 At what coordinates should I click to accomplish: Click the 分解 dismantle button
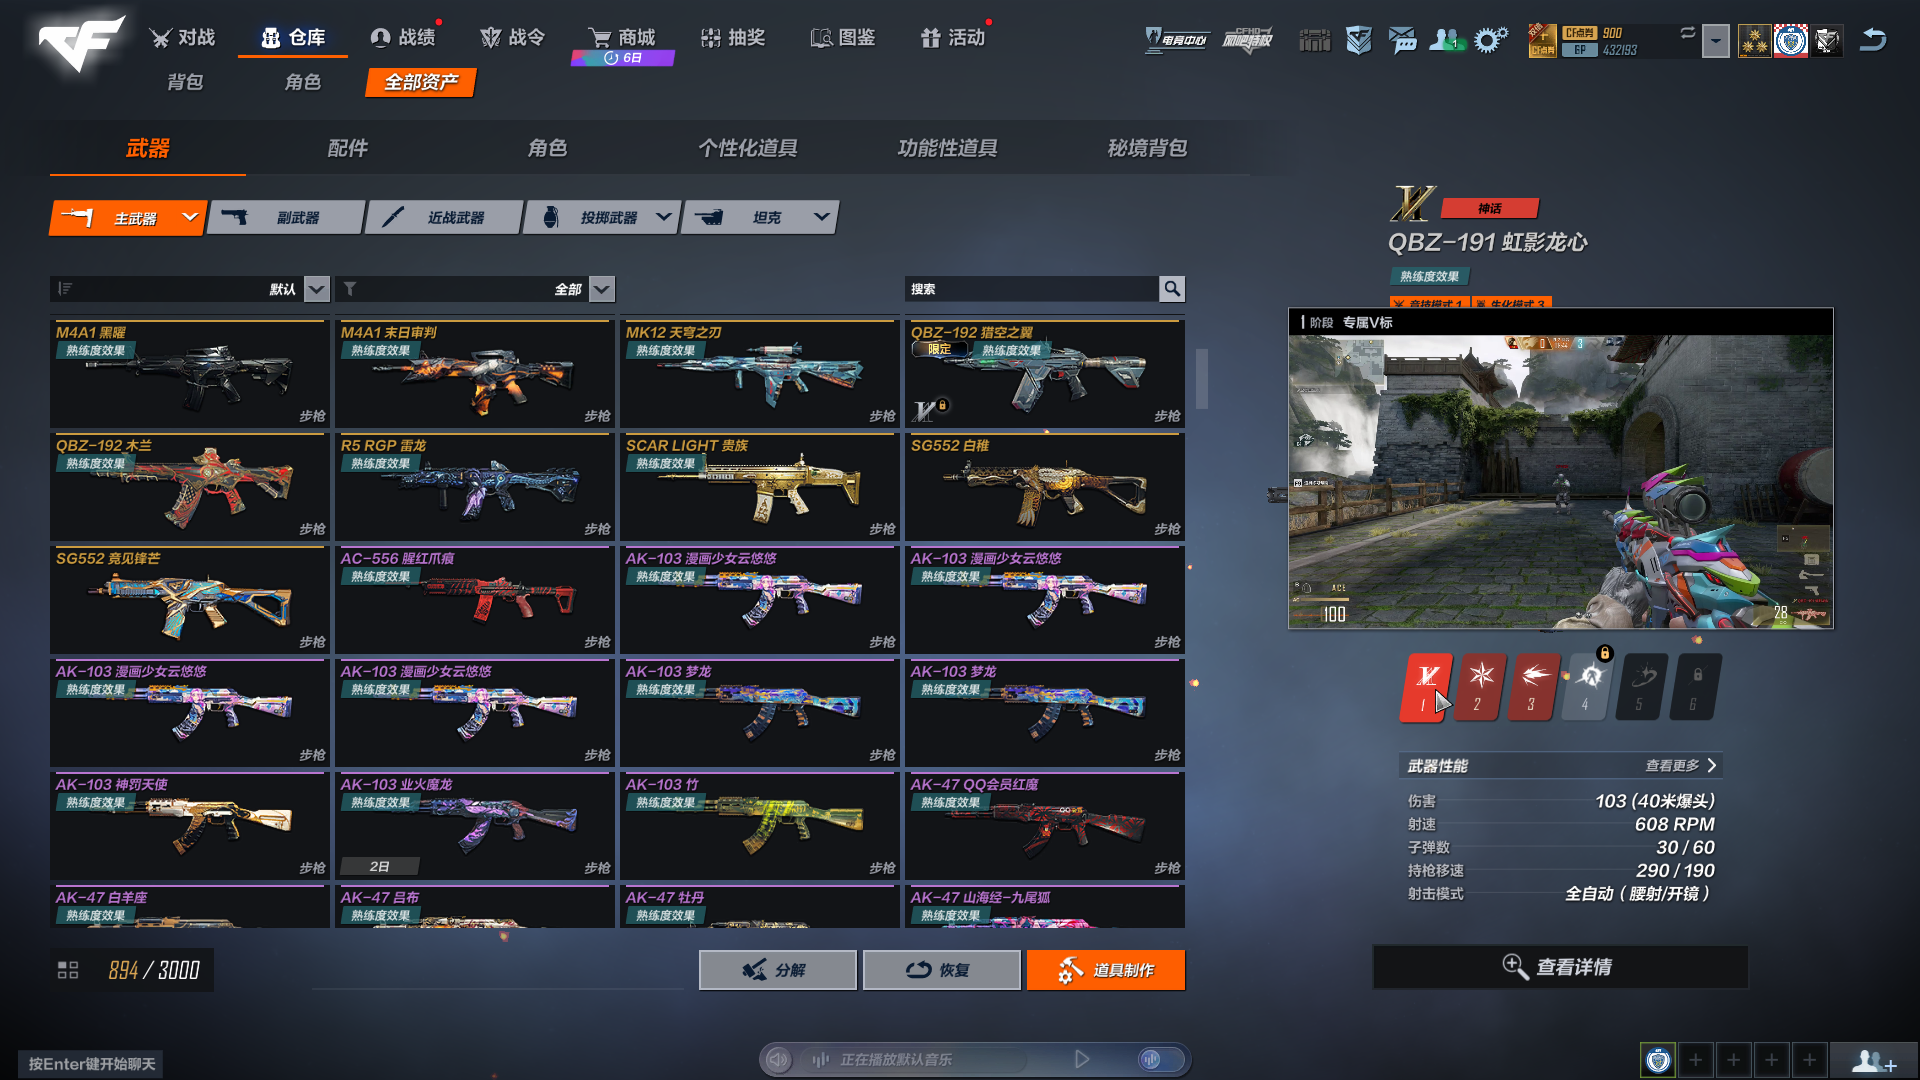click(x=777, y=970)
